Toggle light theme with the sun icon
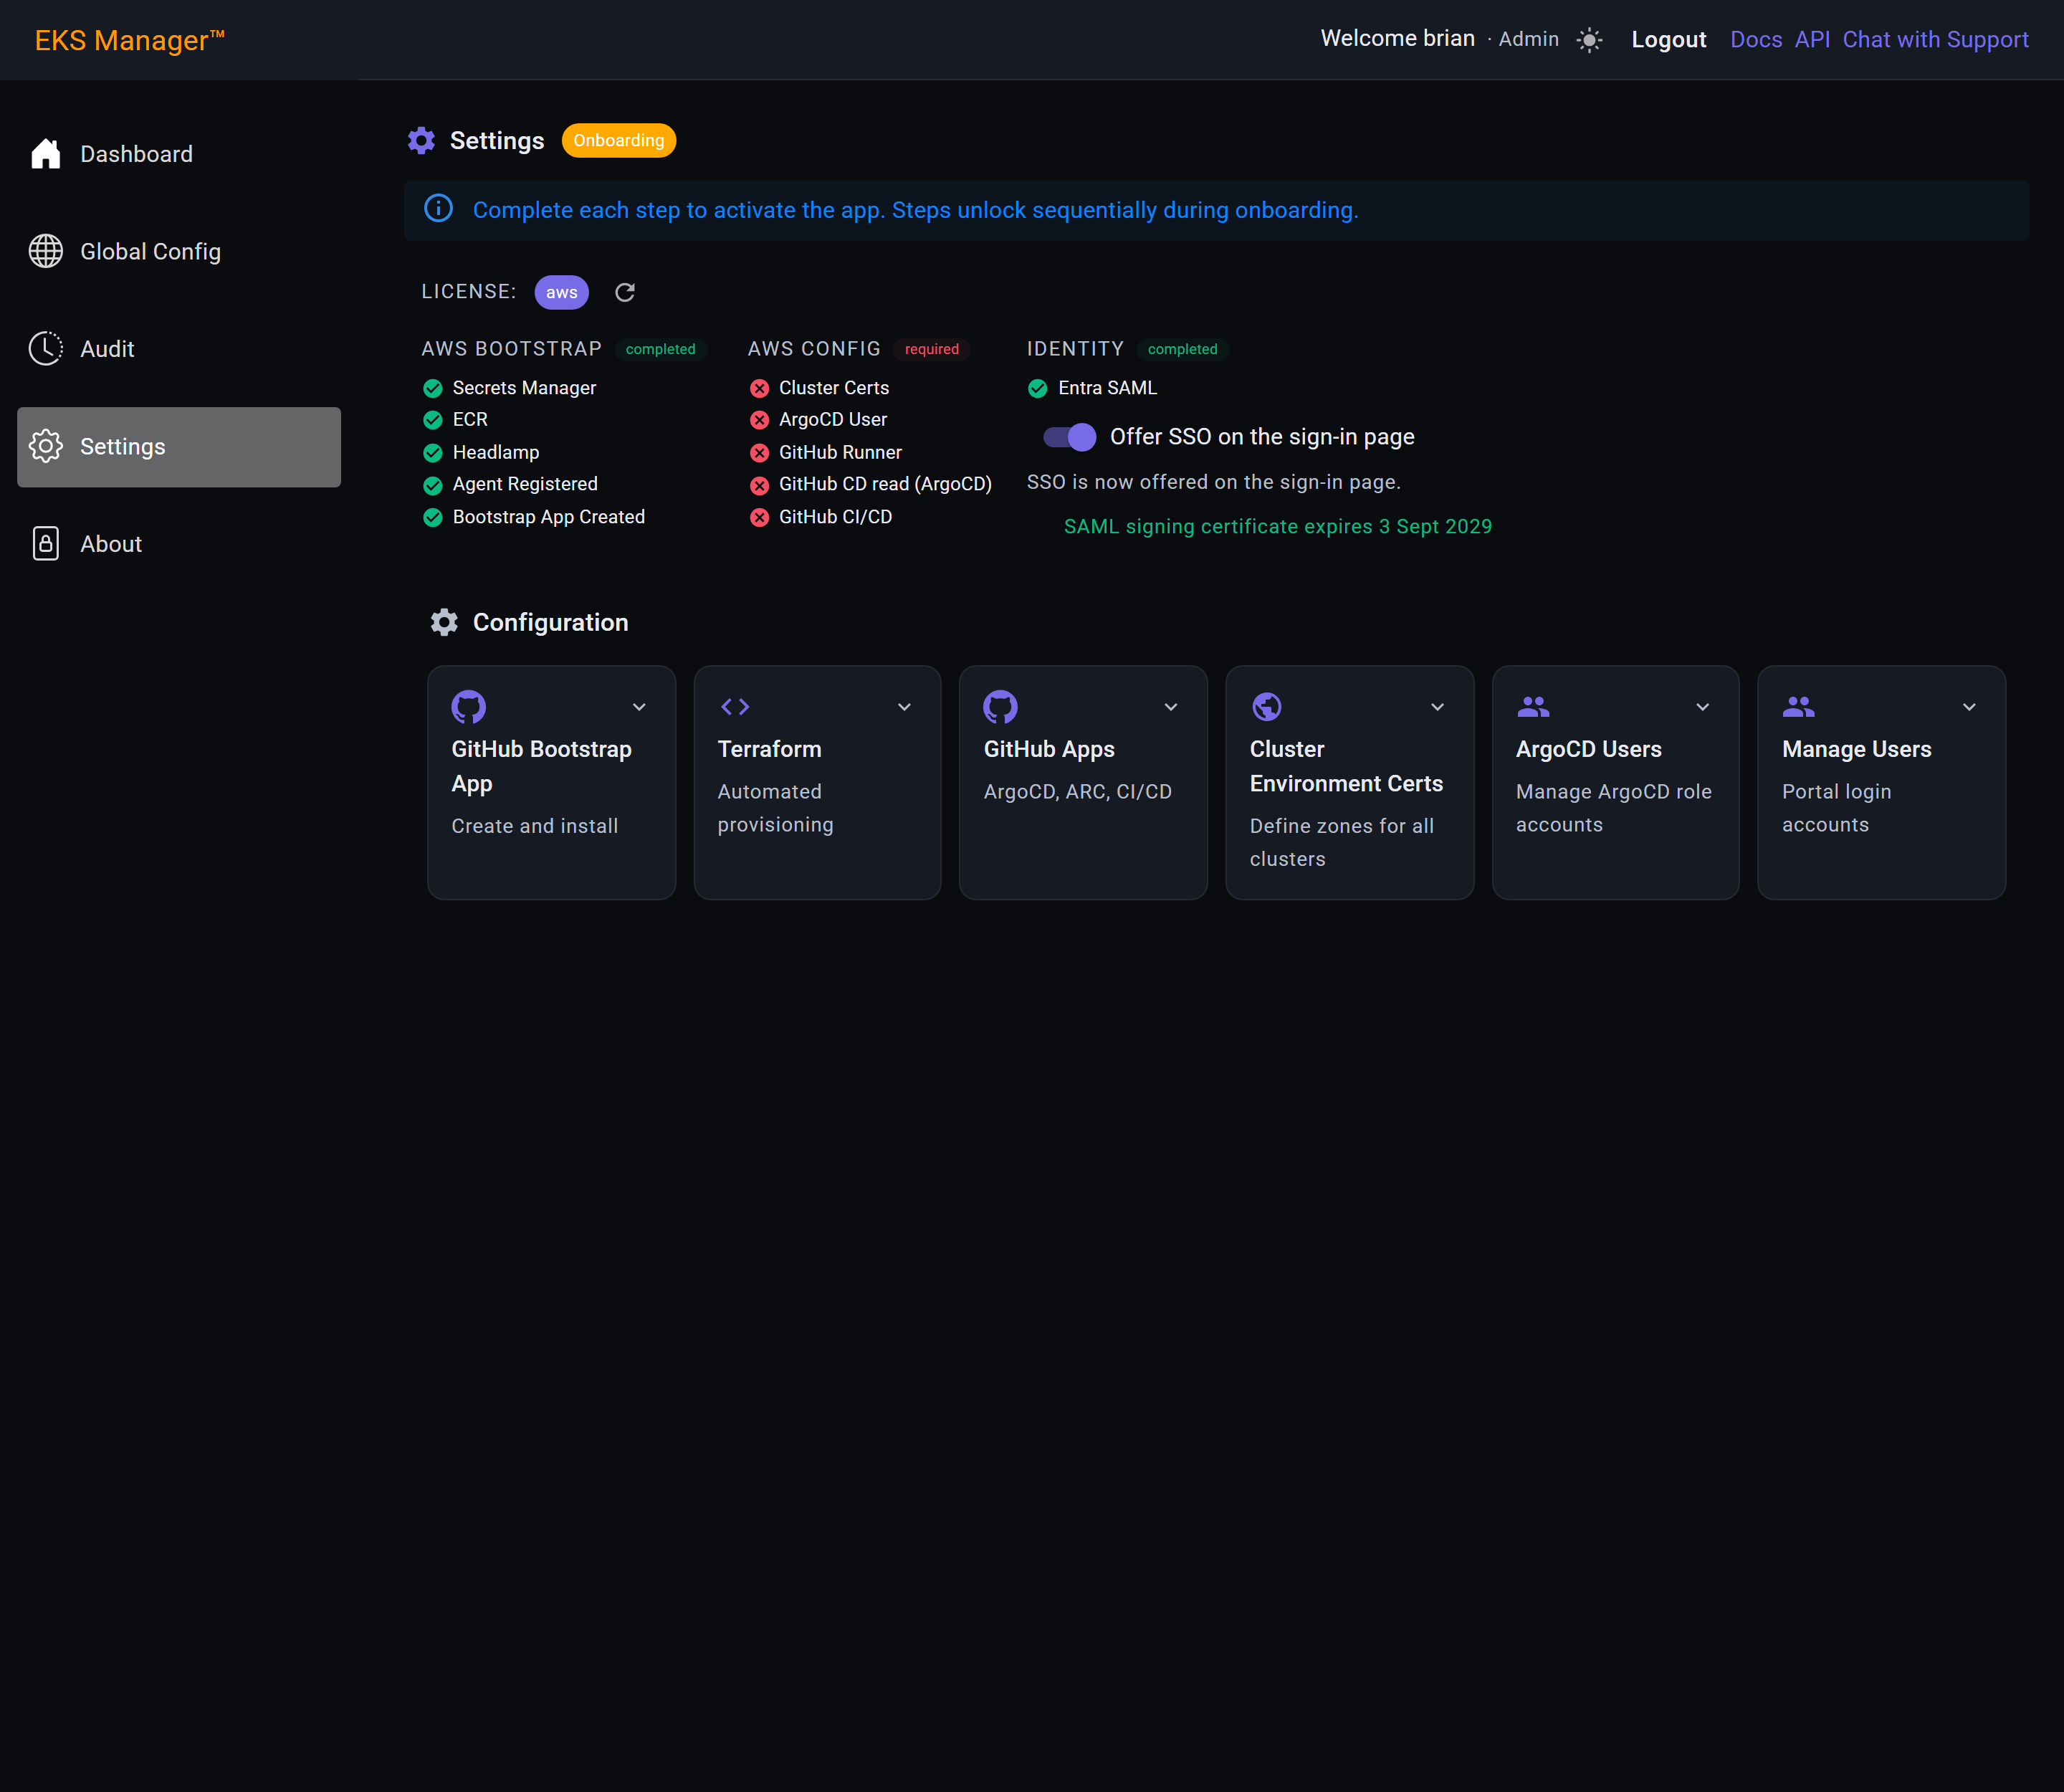2064x1792 pixels. click(1589, 40)
